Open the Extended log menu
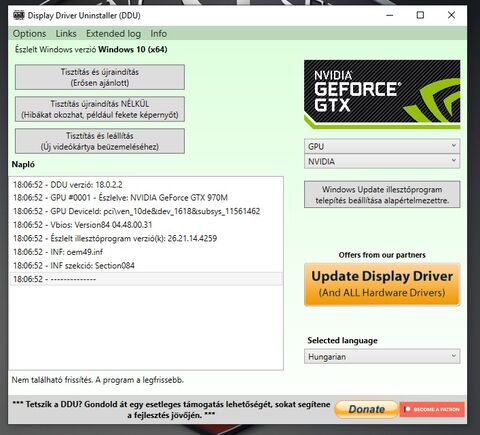The width and height of the screenshot is (480, 435). 113,34
